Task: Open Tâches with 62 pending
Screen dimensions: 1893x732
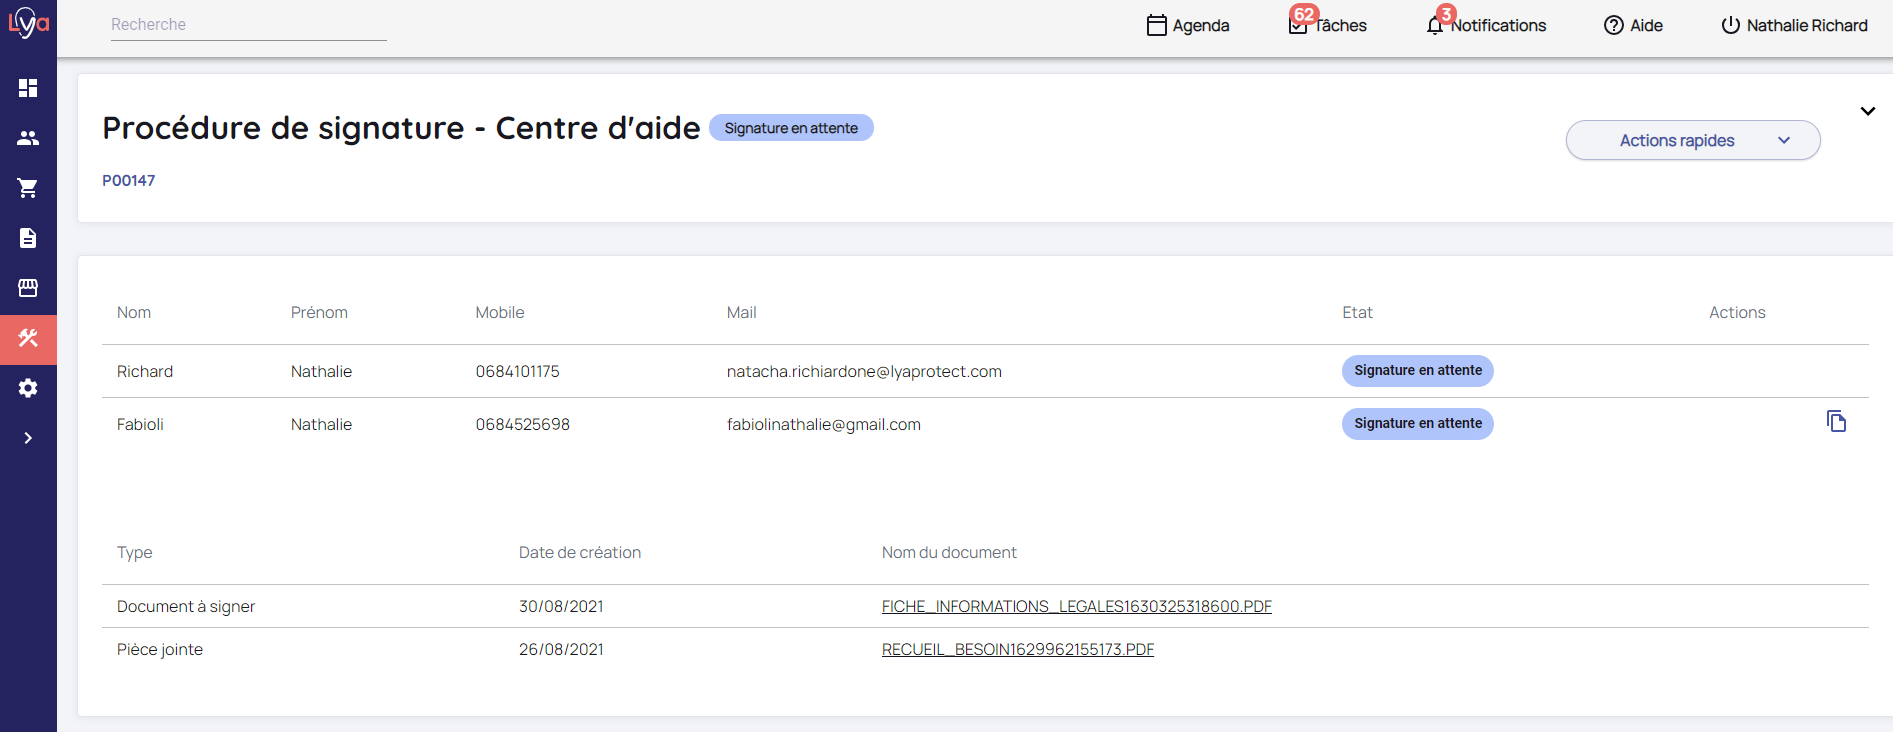Action: (1328, 25)
